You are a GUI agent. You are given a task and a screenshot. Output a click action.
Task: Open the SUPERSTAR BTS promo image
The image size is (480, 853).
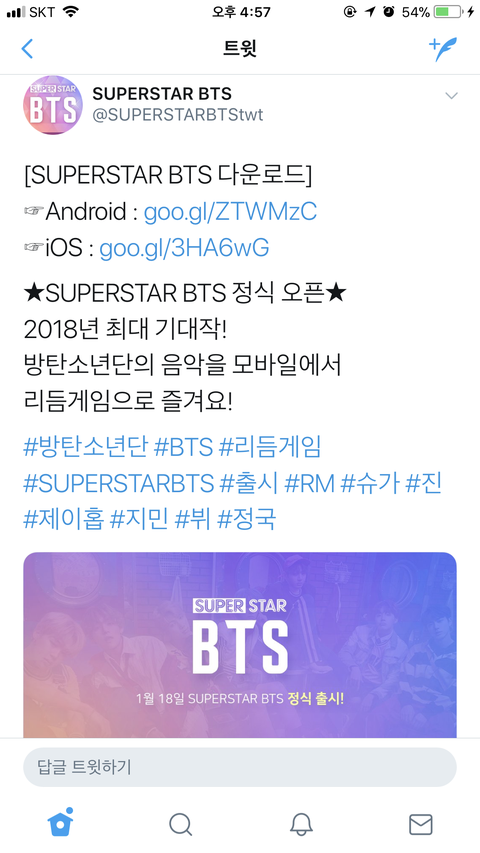pyautogui.click(x=239, y=645)
